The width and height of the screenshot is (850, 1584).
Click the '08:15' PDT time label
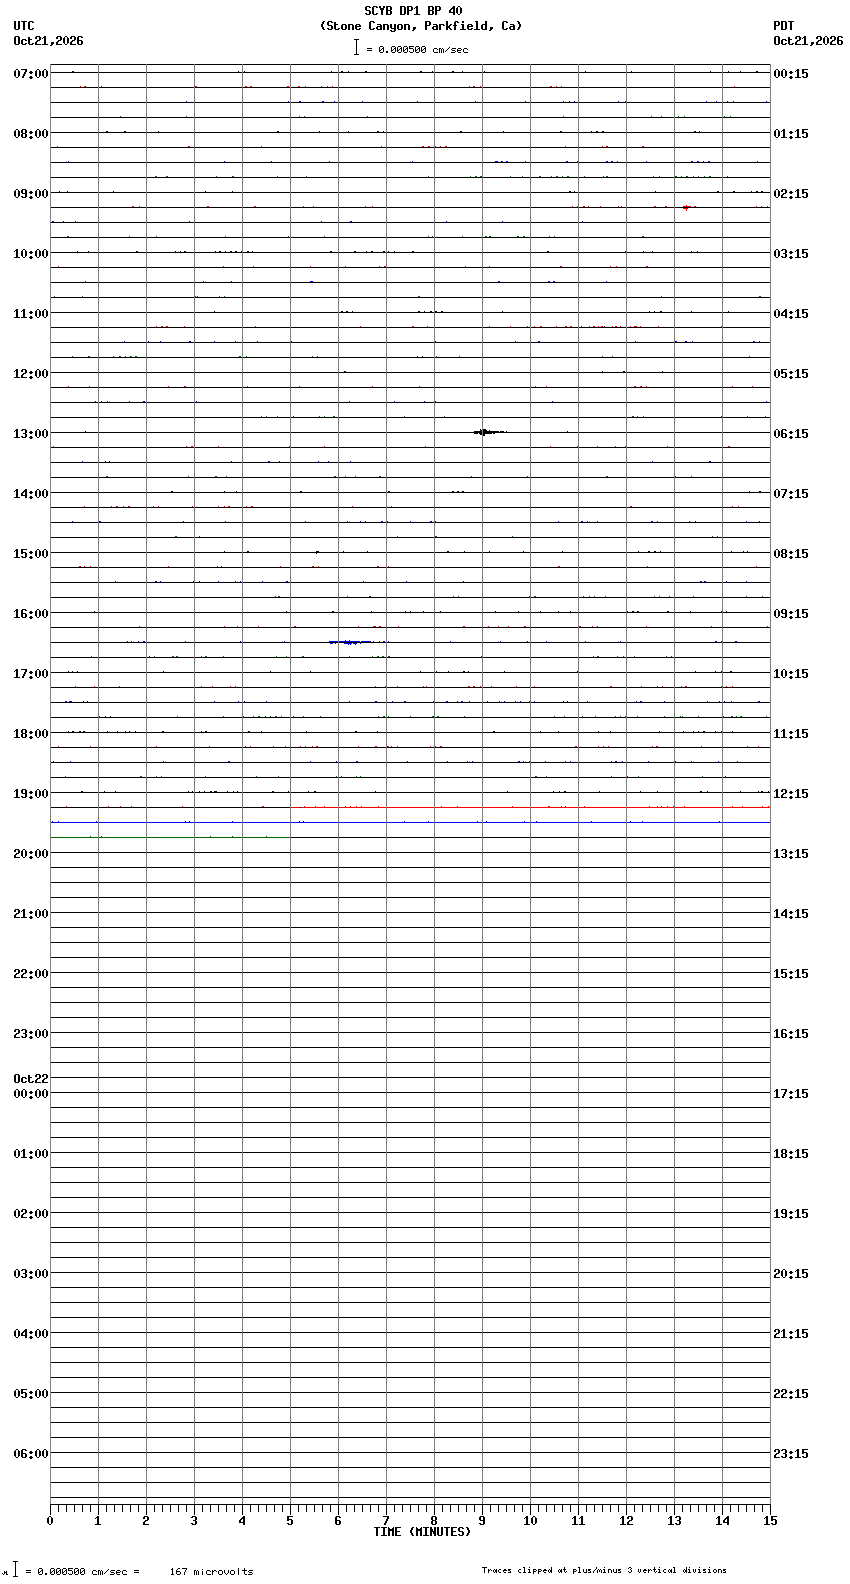click(791, 554)
